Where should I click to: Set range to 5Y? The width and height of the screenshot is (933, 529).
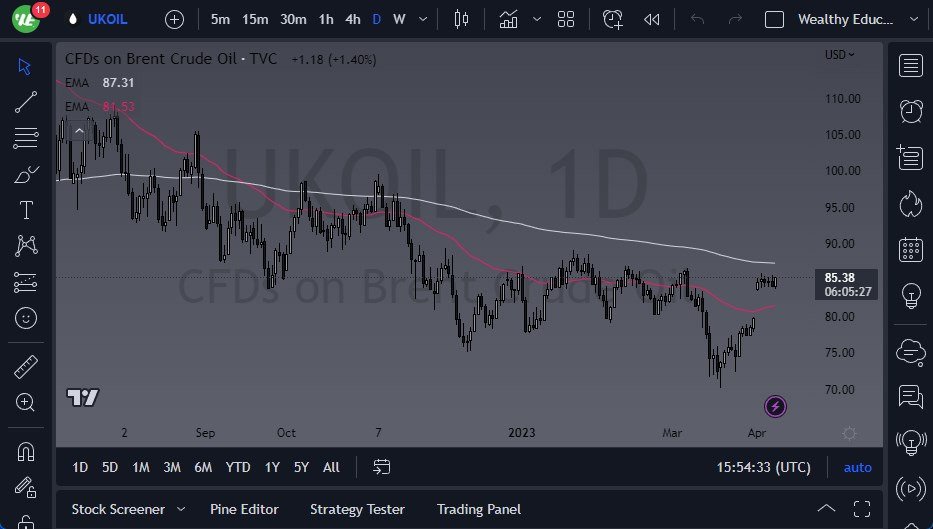[301, 467]
